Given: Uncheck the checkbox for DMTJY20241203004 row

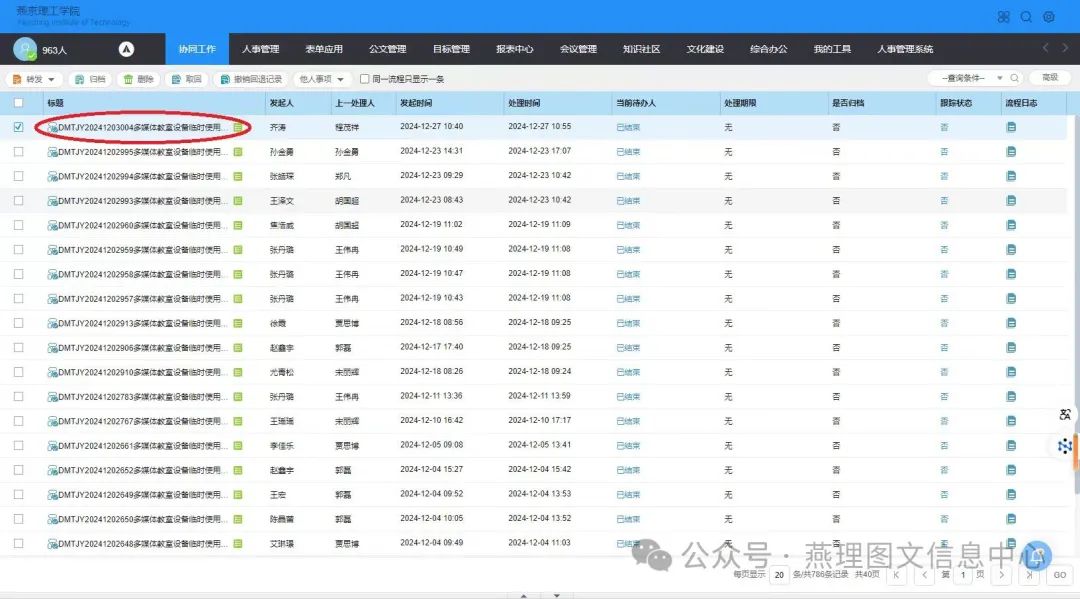Looking at the screenshot, I should coord(18,127).
